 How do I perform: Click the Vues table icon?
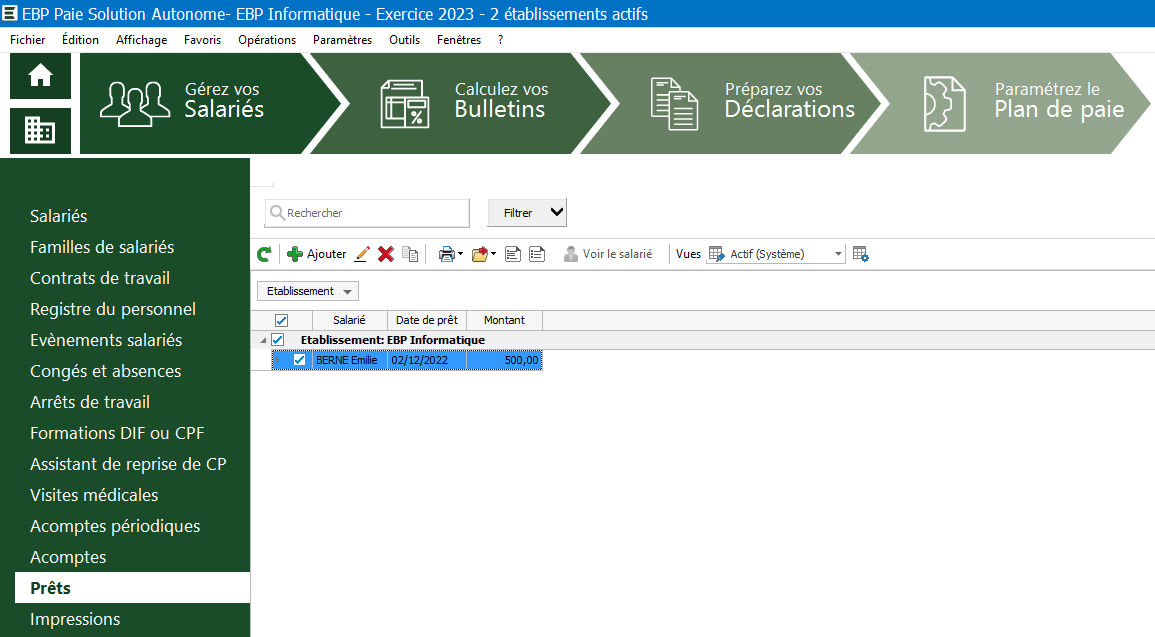[716, 254]
